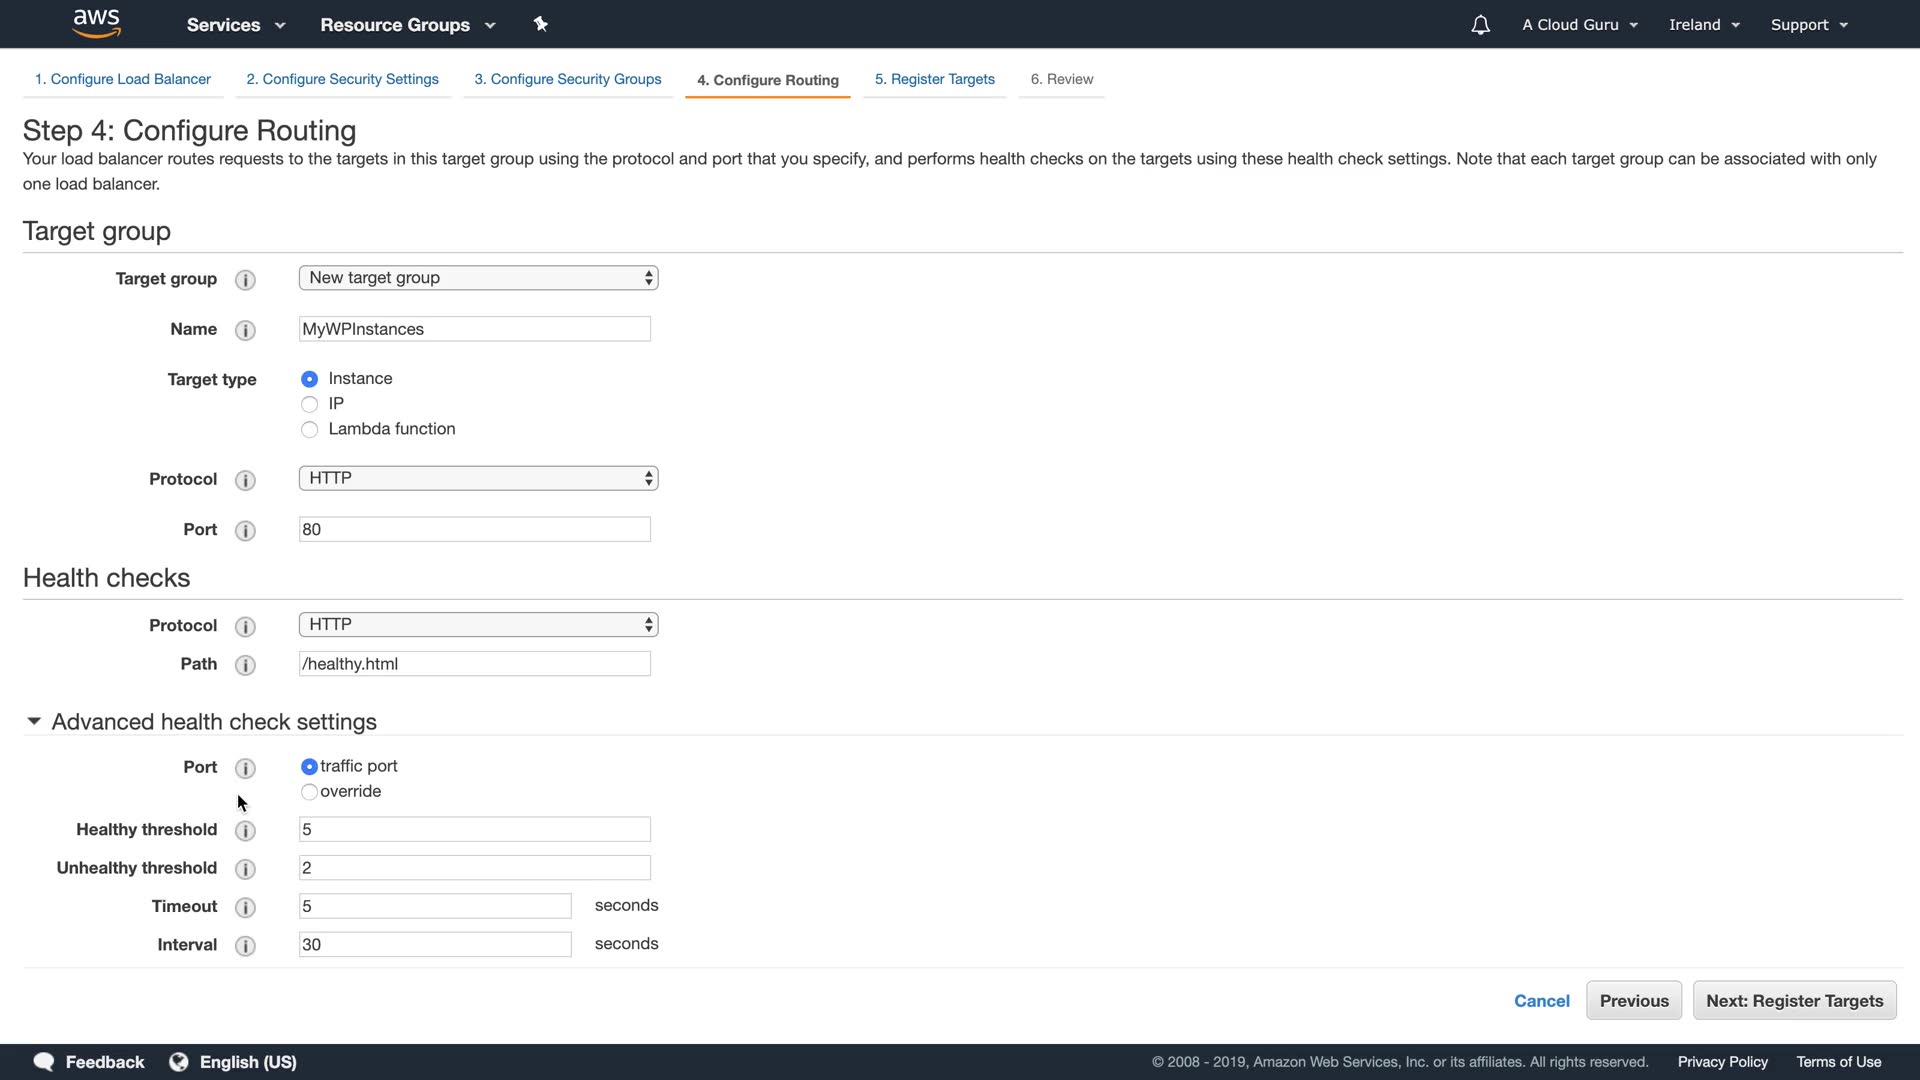This screenshot has width=1920, height=1080.
Task: Go to the AWS logo home
Action: [x=97, y=23]
